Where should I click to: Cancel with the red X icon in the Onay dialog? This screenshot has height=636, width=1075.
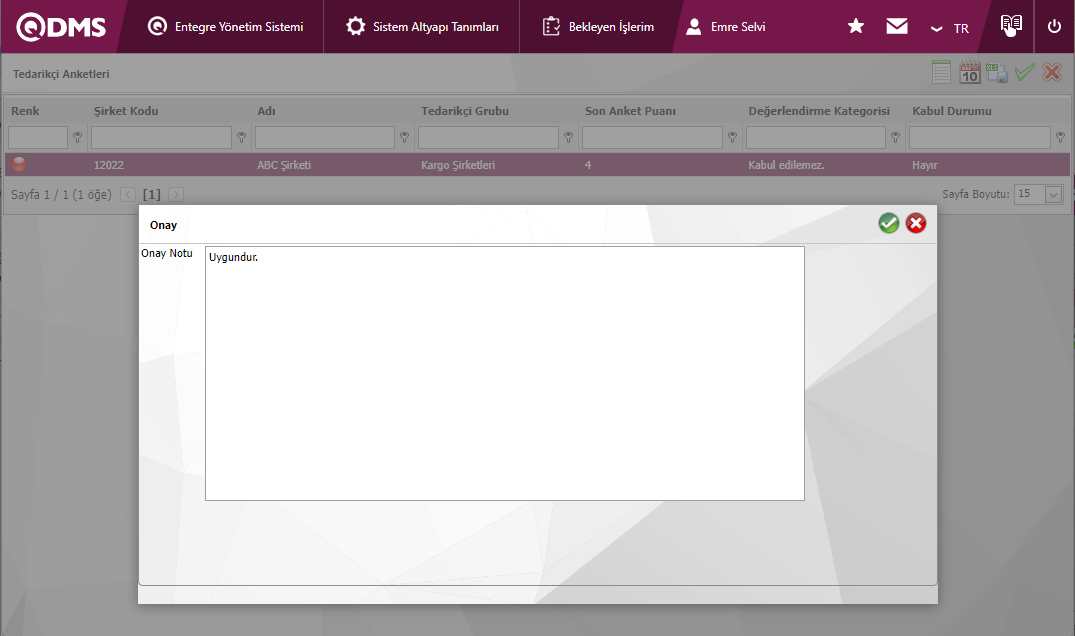coord(916,223)
